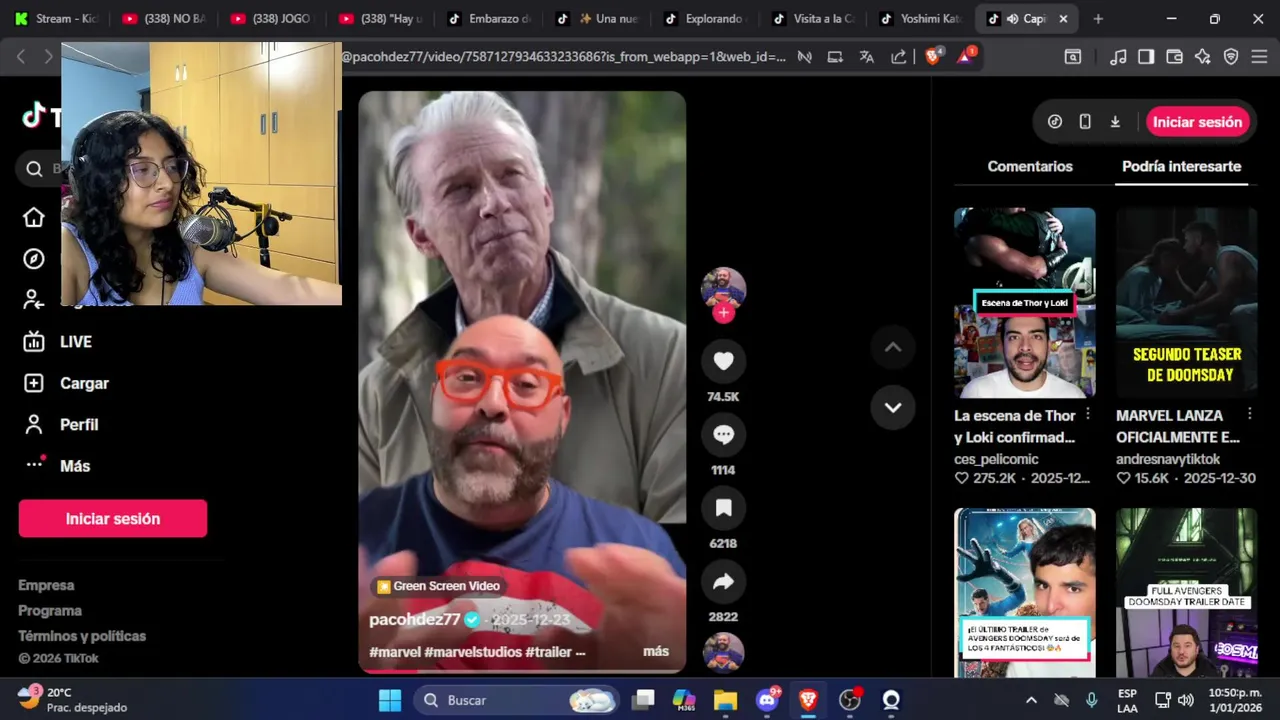Screen dimensions: 1280x720
Task: Open Full Avengers Doomsday Trailer Date thumbnail
Action: coord(1187,592)
